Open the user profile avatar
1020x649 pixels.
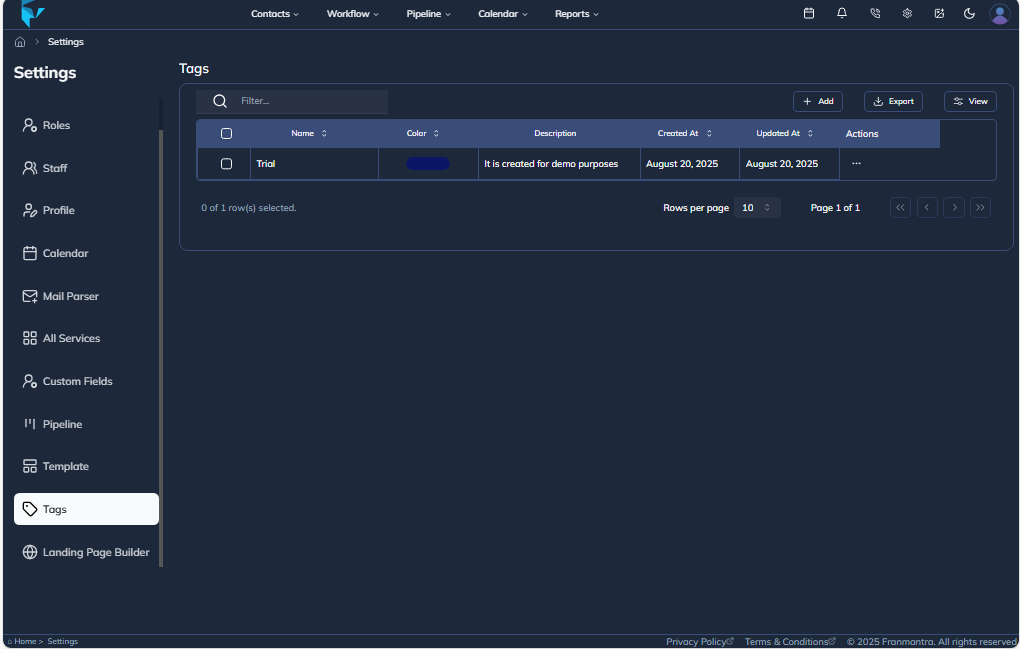point(999,14)
